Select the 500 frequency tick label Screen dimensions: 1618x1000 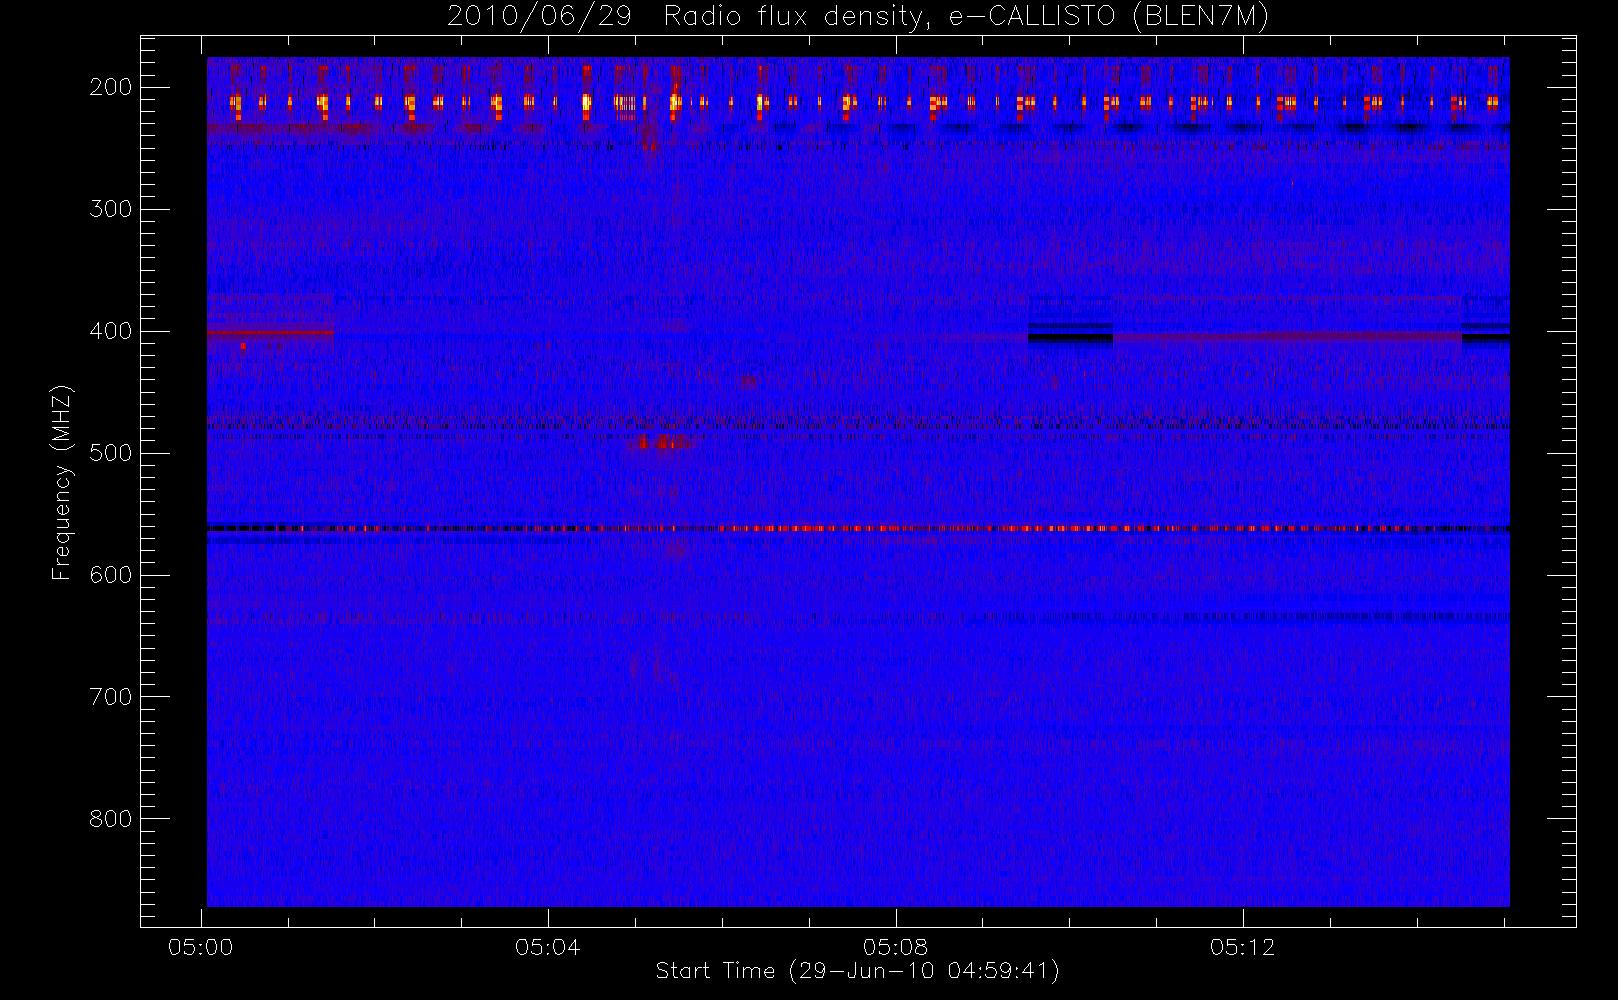111,453
